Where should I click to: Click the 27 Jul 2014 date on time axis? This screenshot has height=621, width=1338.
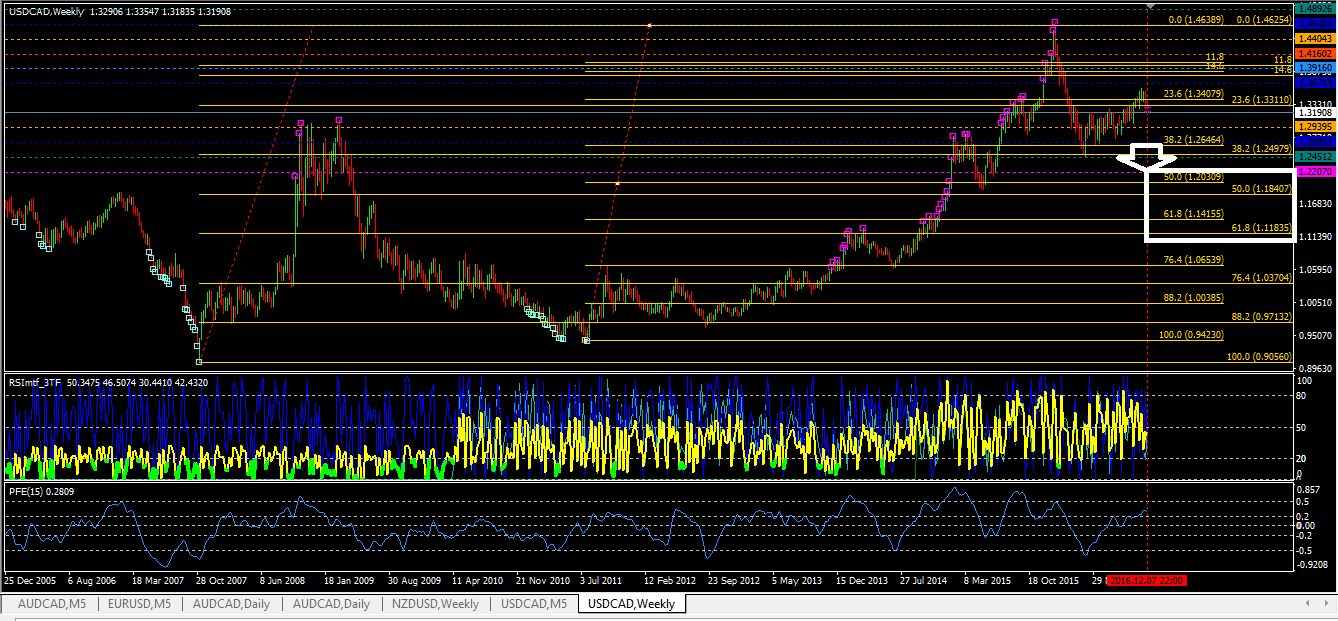pyautogui.click(x=925, y=580)
